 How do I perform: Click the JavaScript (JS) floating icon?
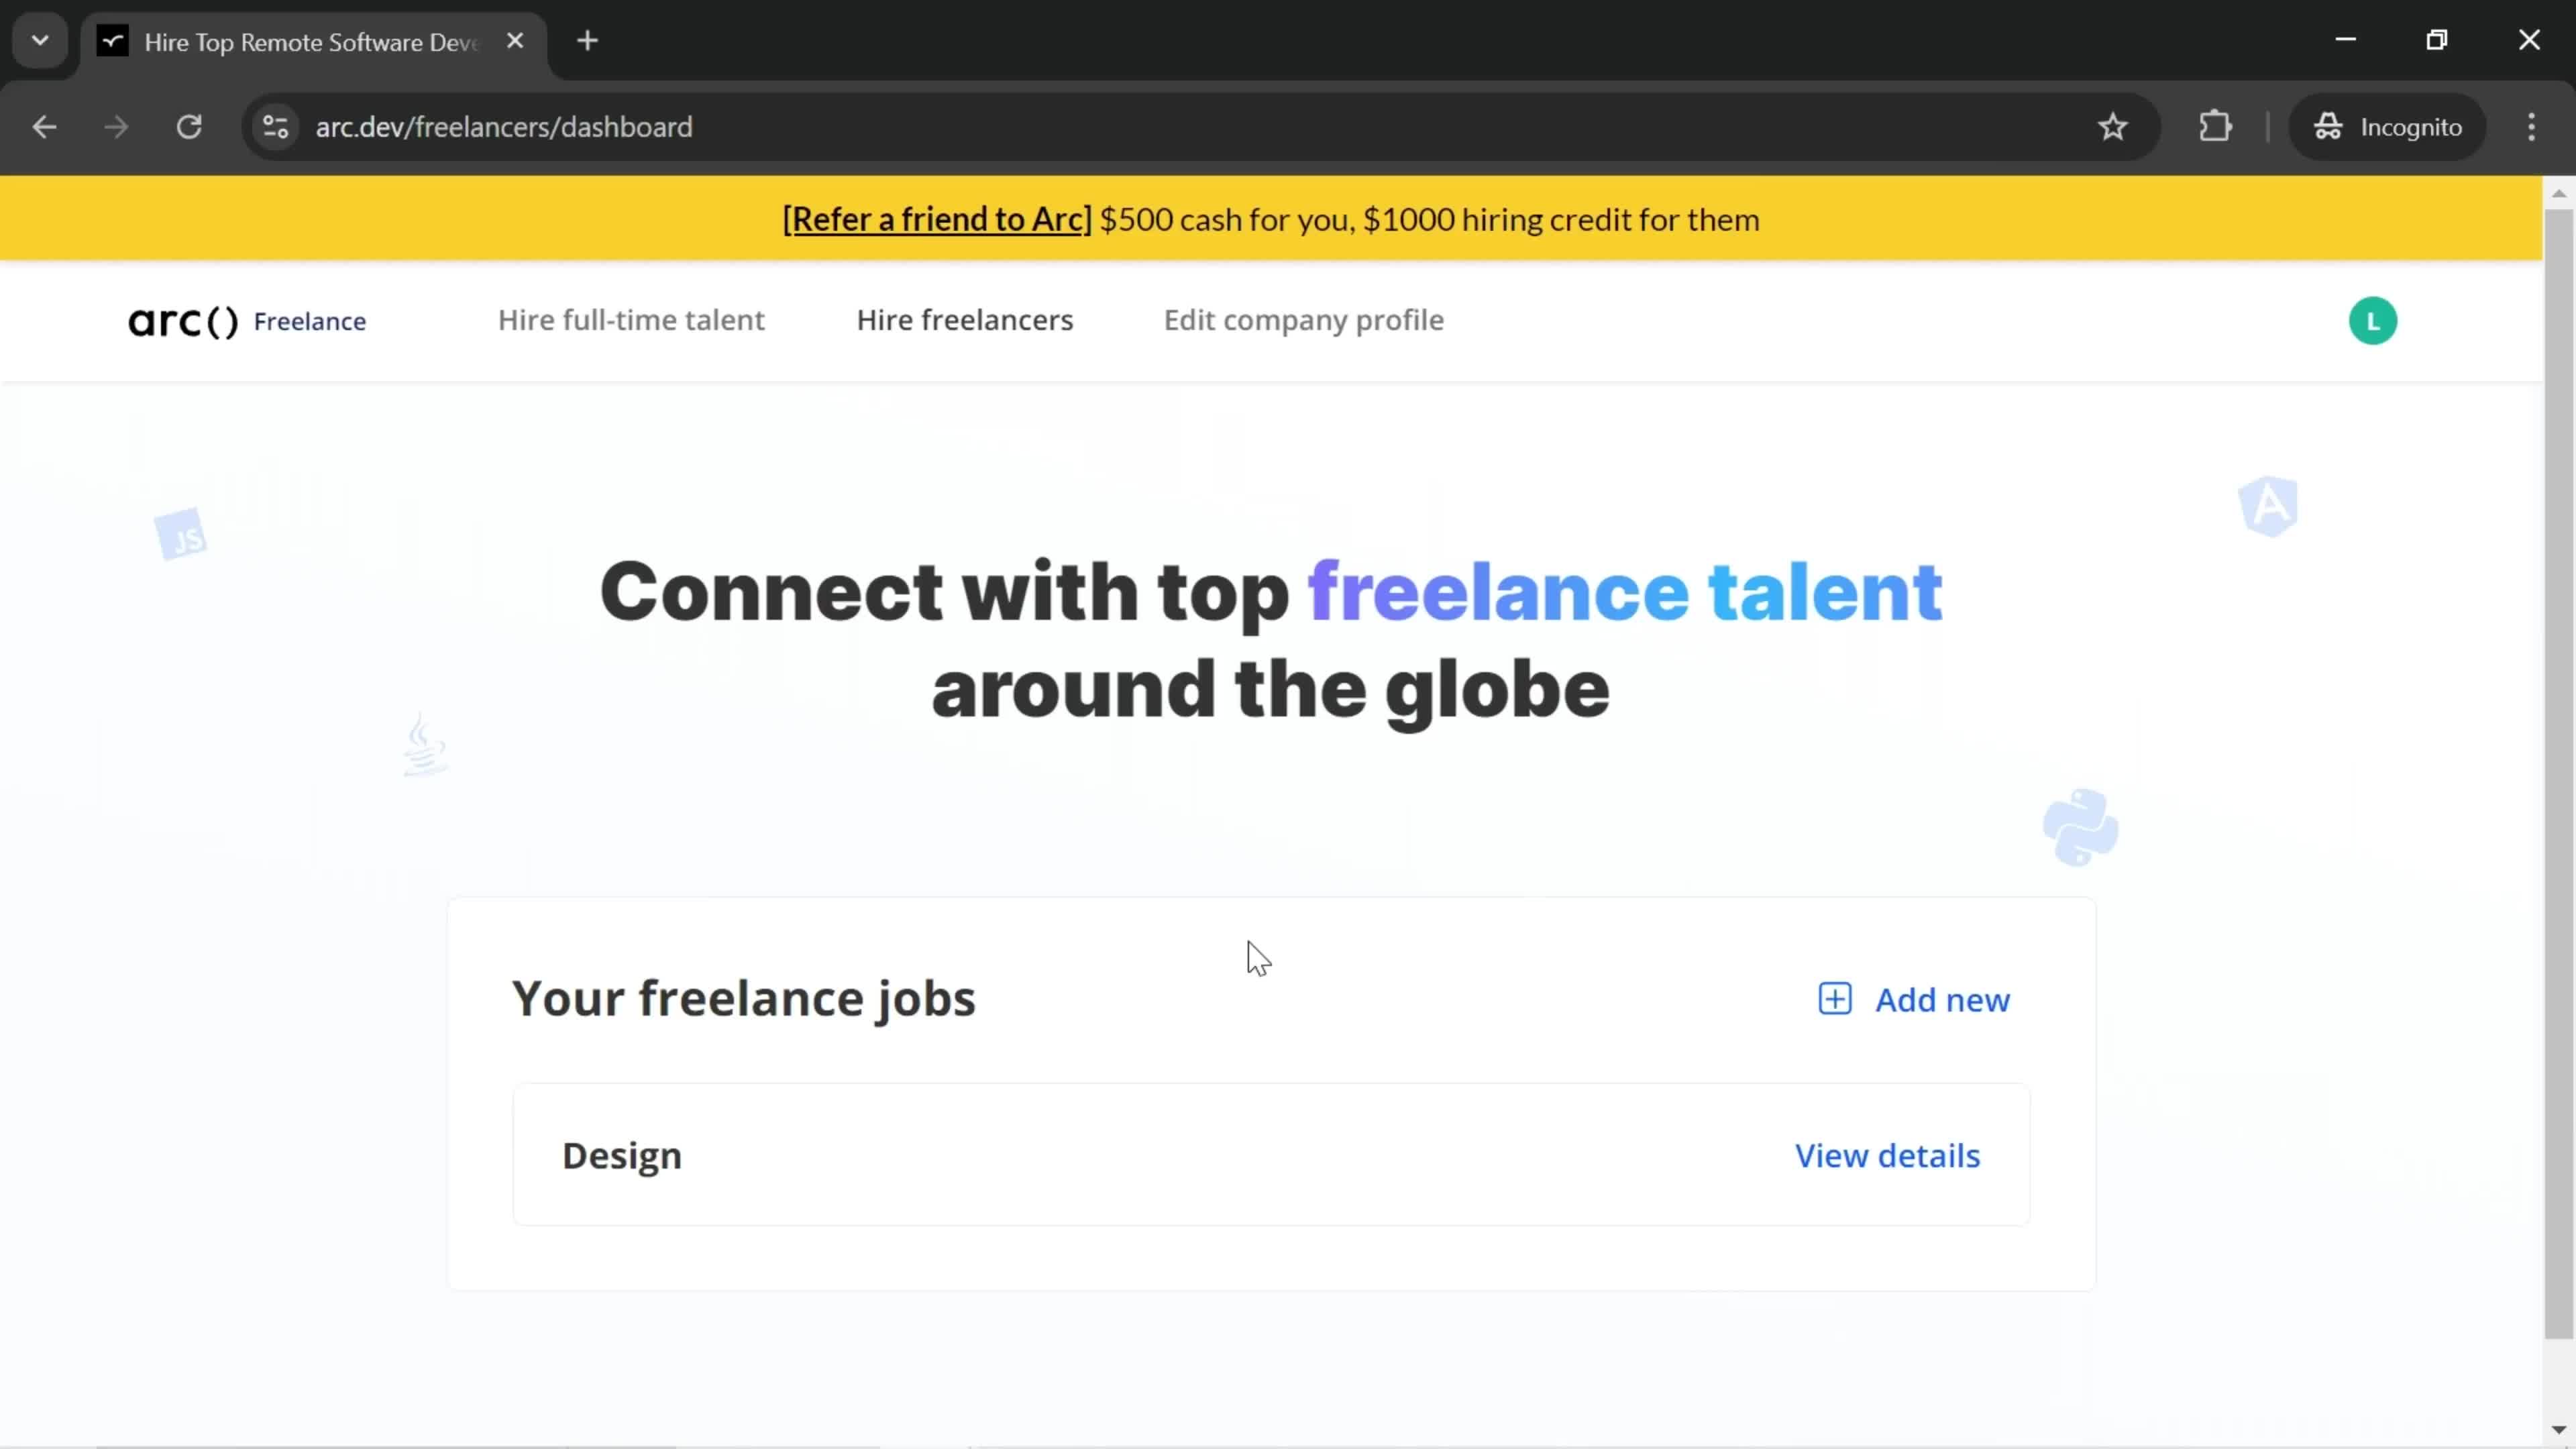coord(178,536)
